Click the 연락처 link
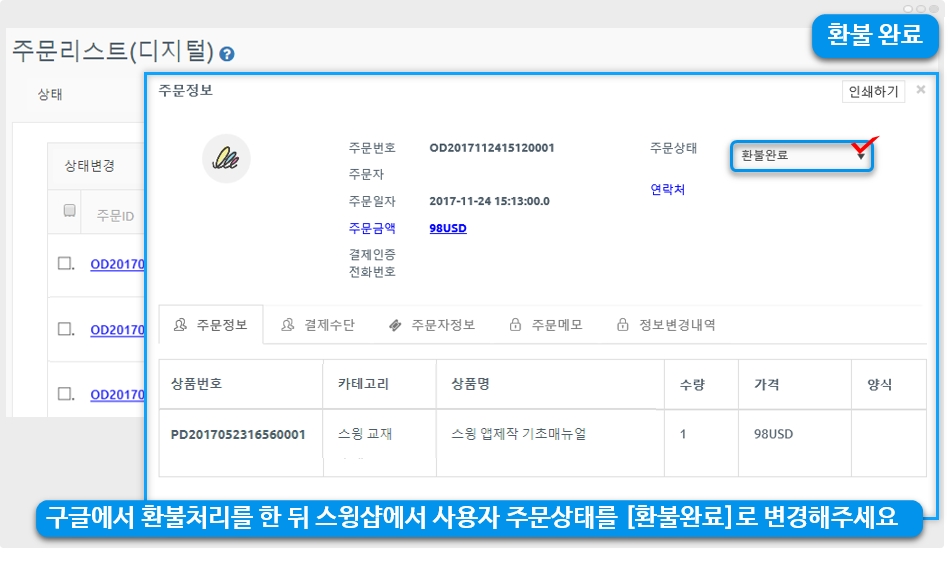This screenshot has height=561, width=950. (x=667, y=189)
